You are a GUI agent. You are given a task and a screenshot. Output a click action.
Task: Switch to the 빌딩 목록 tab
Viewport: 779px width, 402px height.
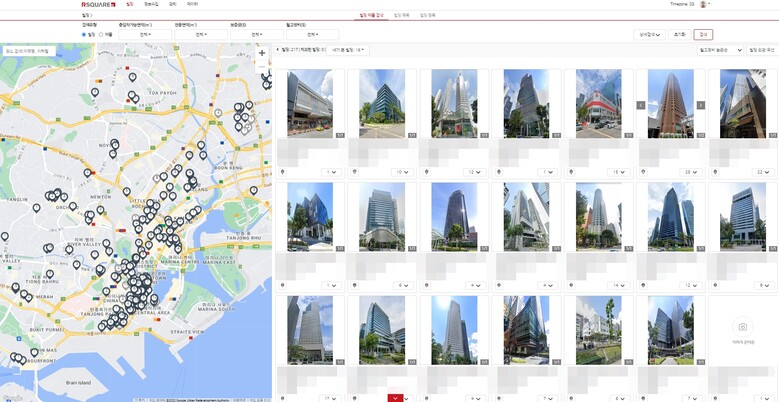[401, 16]
